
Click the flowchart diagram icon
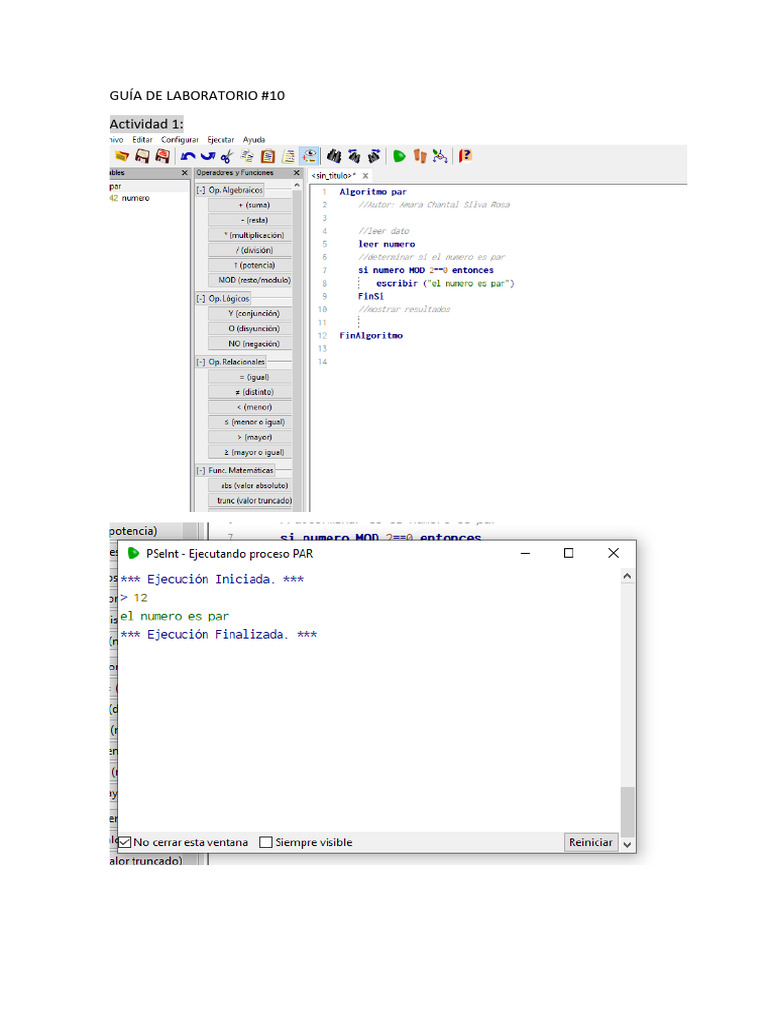point(440,156)
